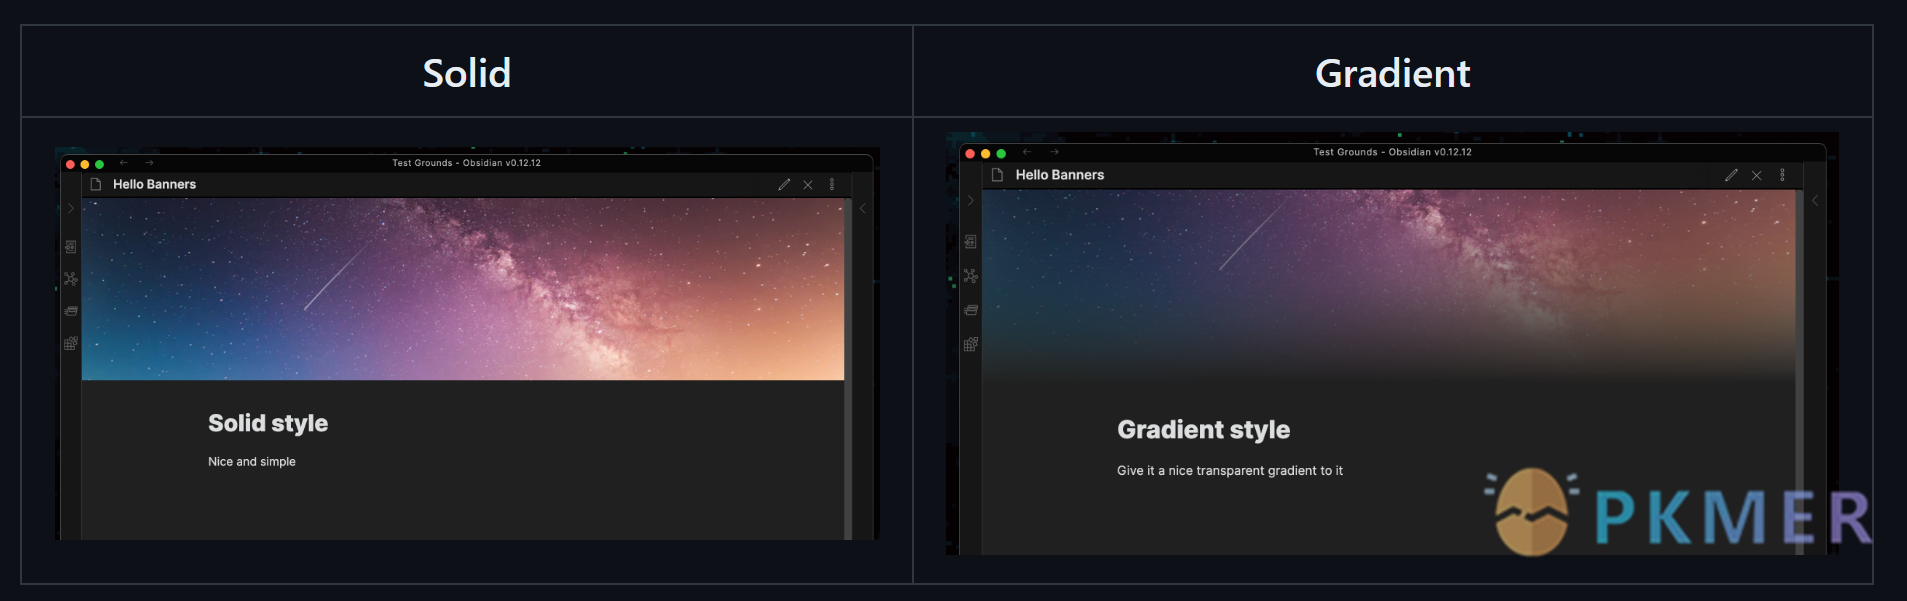Click Gradient window title "Test Grounds - Obsidian v0.12.12"
The height and width of the screenshot is (601, 1907).
click(1392, 152)
